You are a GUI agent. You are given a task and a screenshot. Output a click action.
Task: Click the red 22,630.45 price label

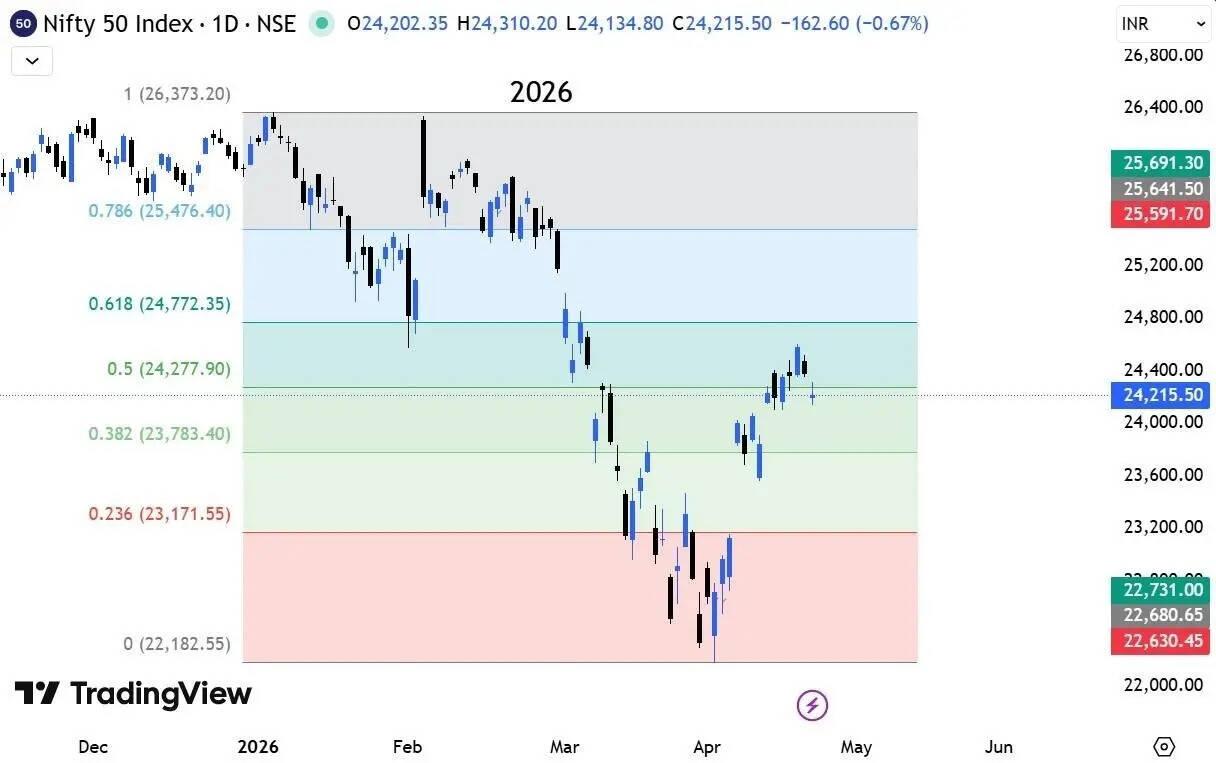[x=1160, y=641]
